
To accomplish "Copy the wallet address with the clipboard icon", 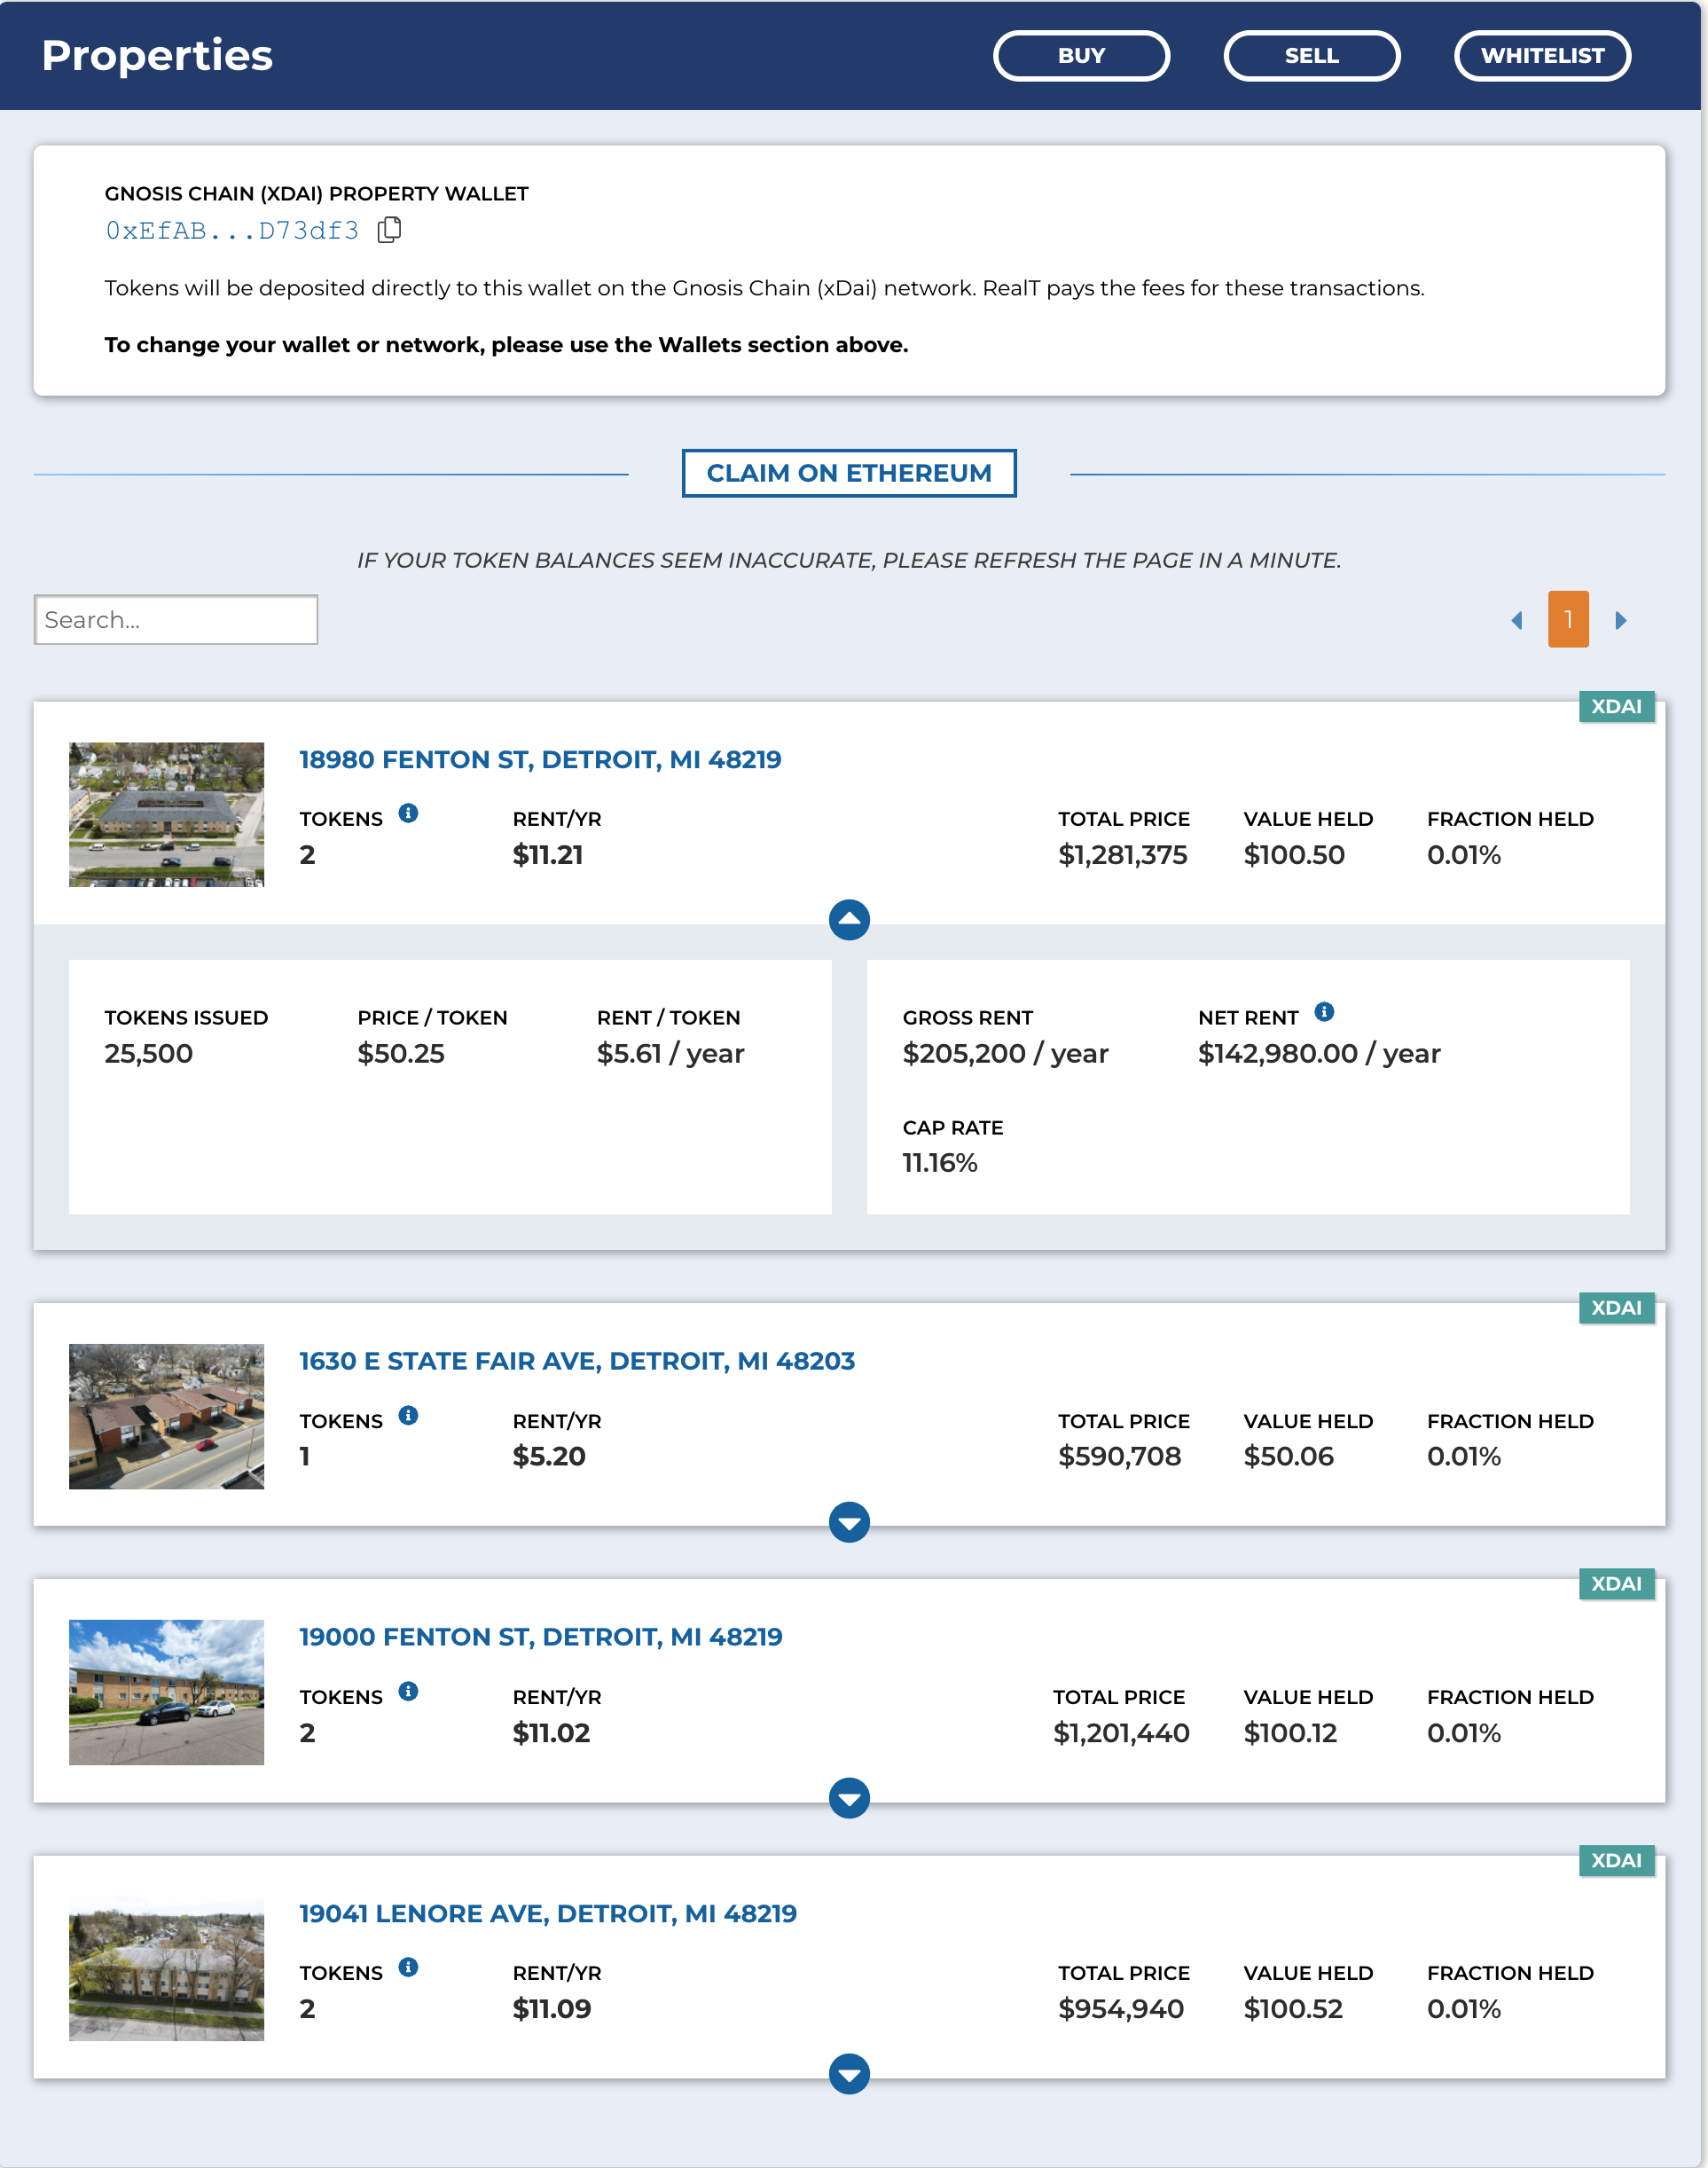I will (390, 230).
